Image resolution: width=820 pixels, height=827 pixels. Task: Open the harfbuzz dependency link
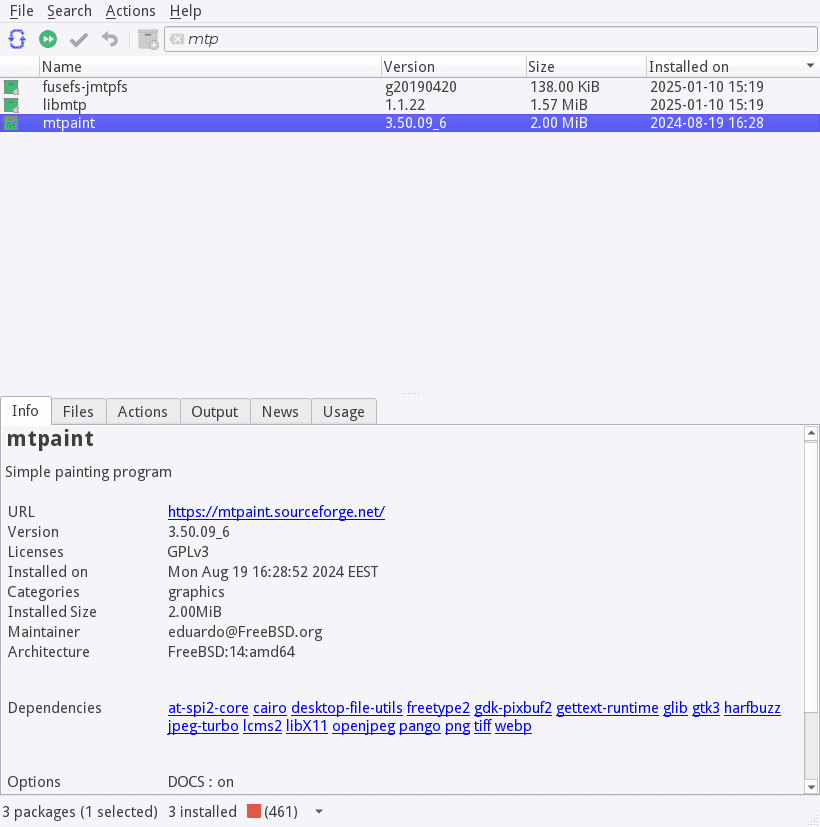coord(753,708)
